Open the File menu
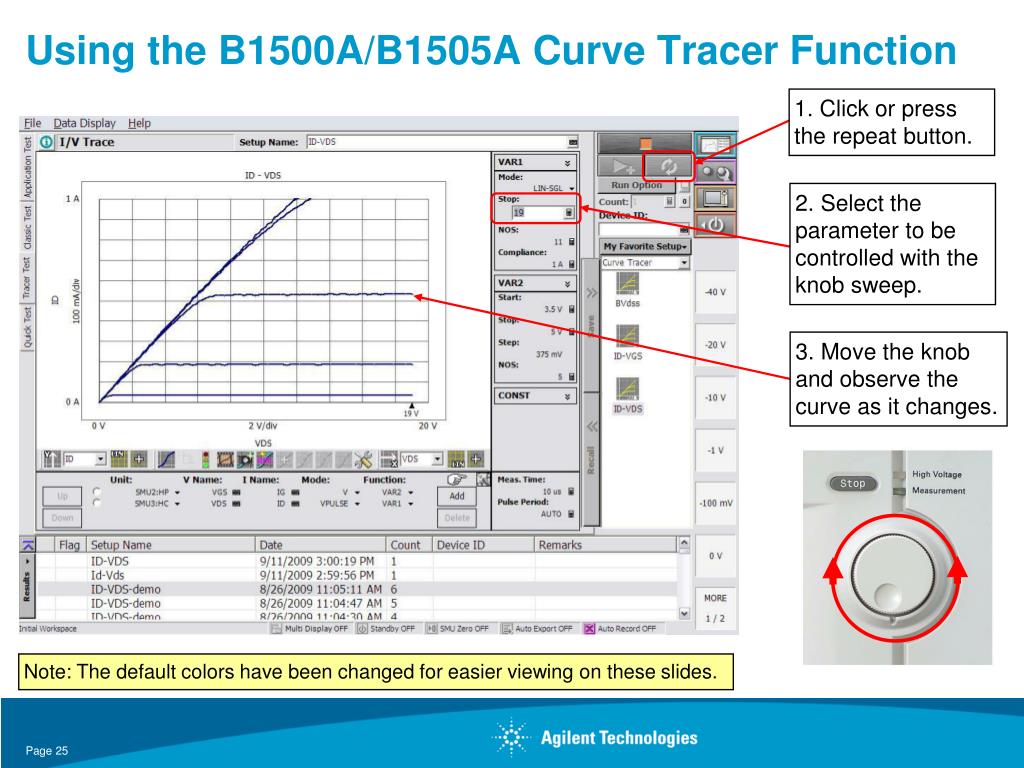Image resolution: width=1024 pixels, height=768 pixels. click(x=32, y=123)
